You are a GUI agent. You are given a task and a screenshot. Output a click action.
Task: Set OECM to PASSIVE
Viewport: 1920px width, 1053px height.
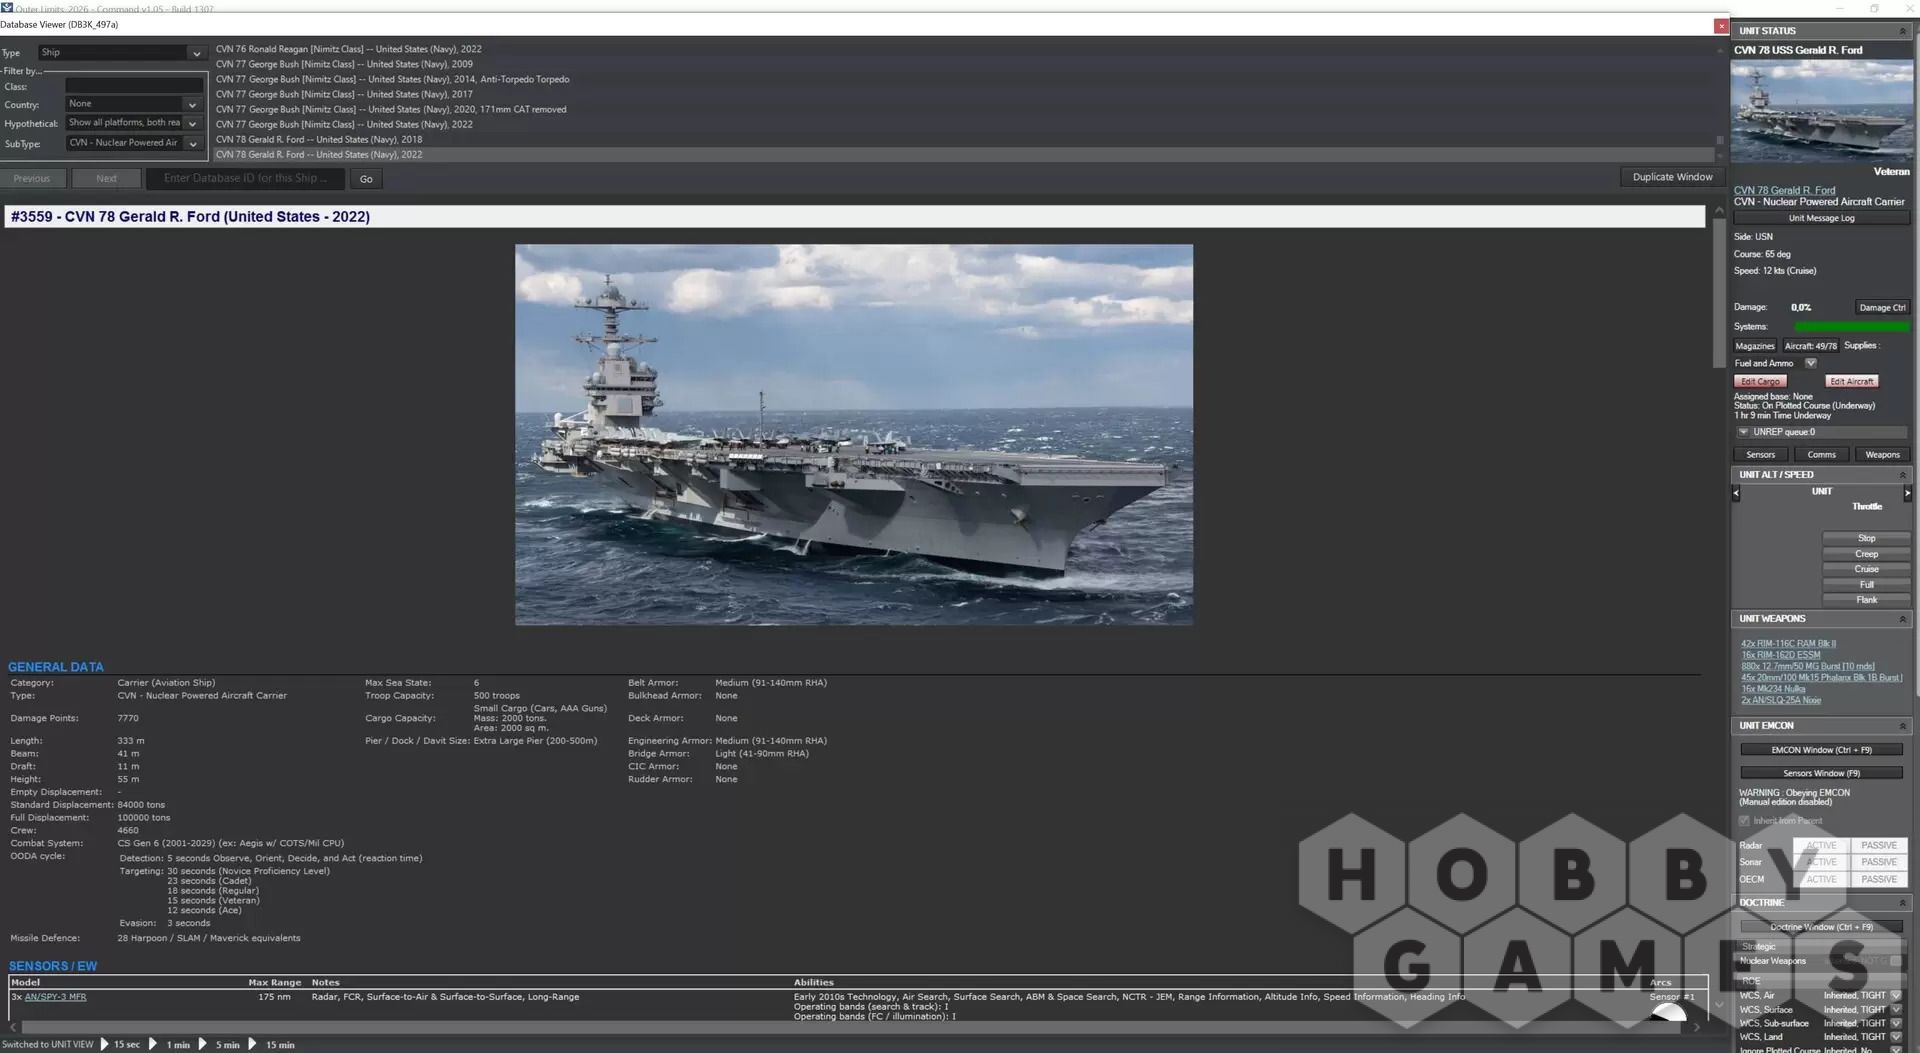tap(1878, 880)
